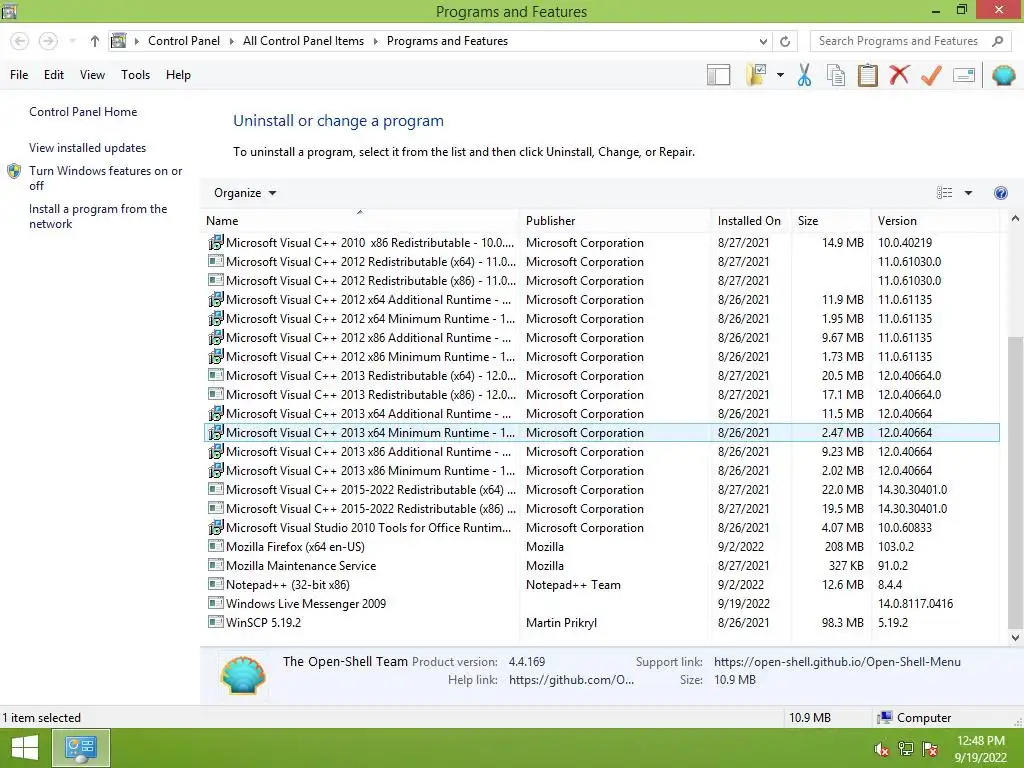Click the Forward navigation arrow
Viewport: 1024px width, 768px height.
pyautogui.click(x=48, y=41)
